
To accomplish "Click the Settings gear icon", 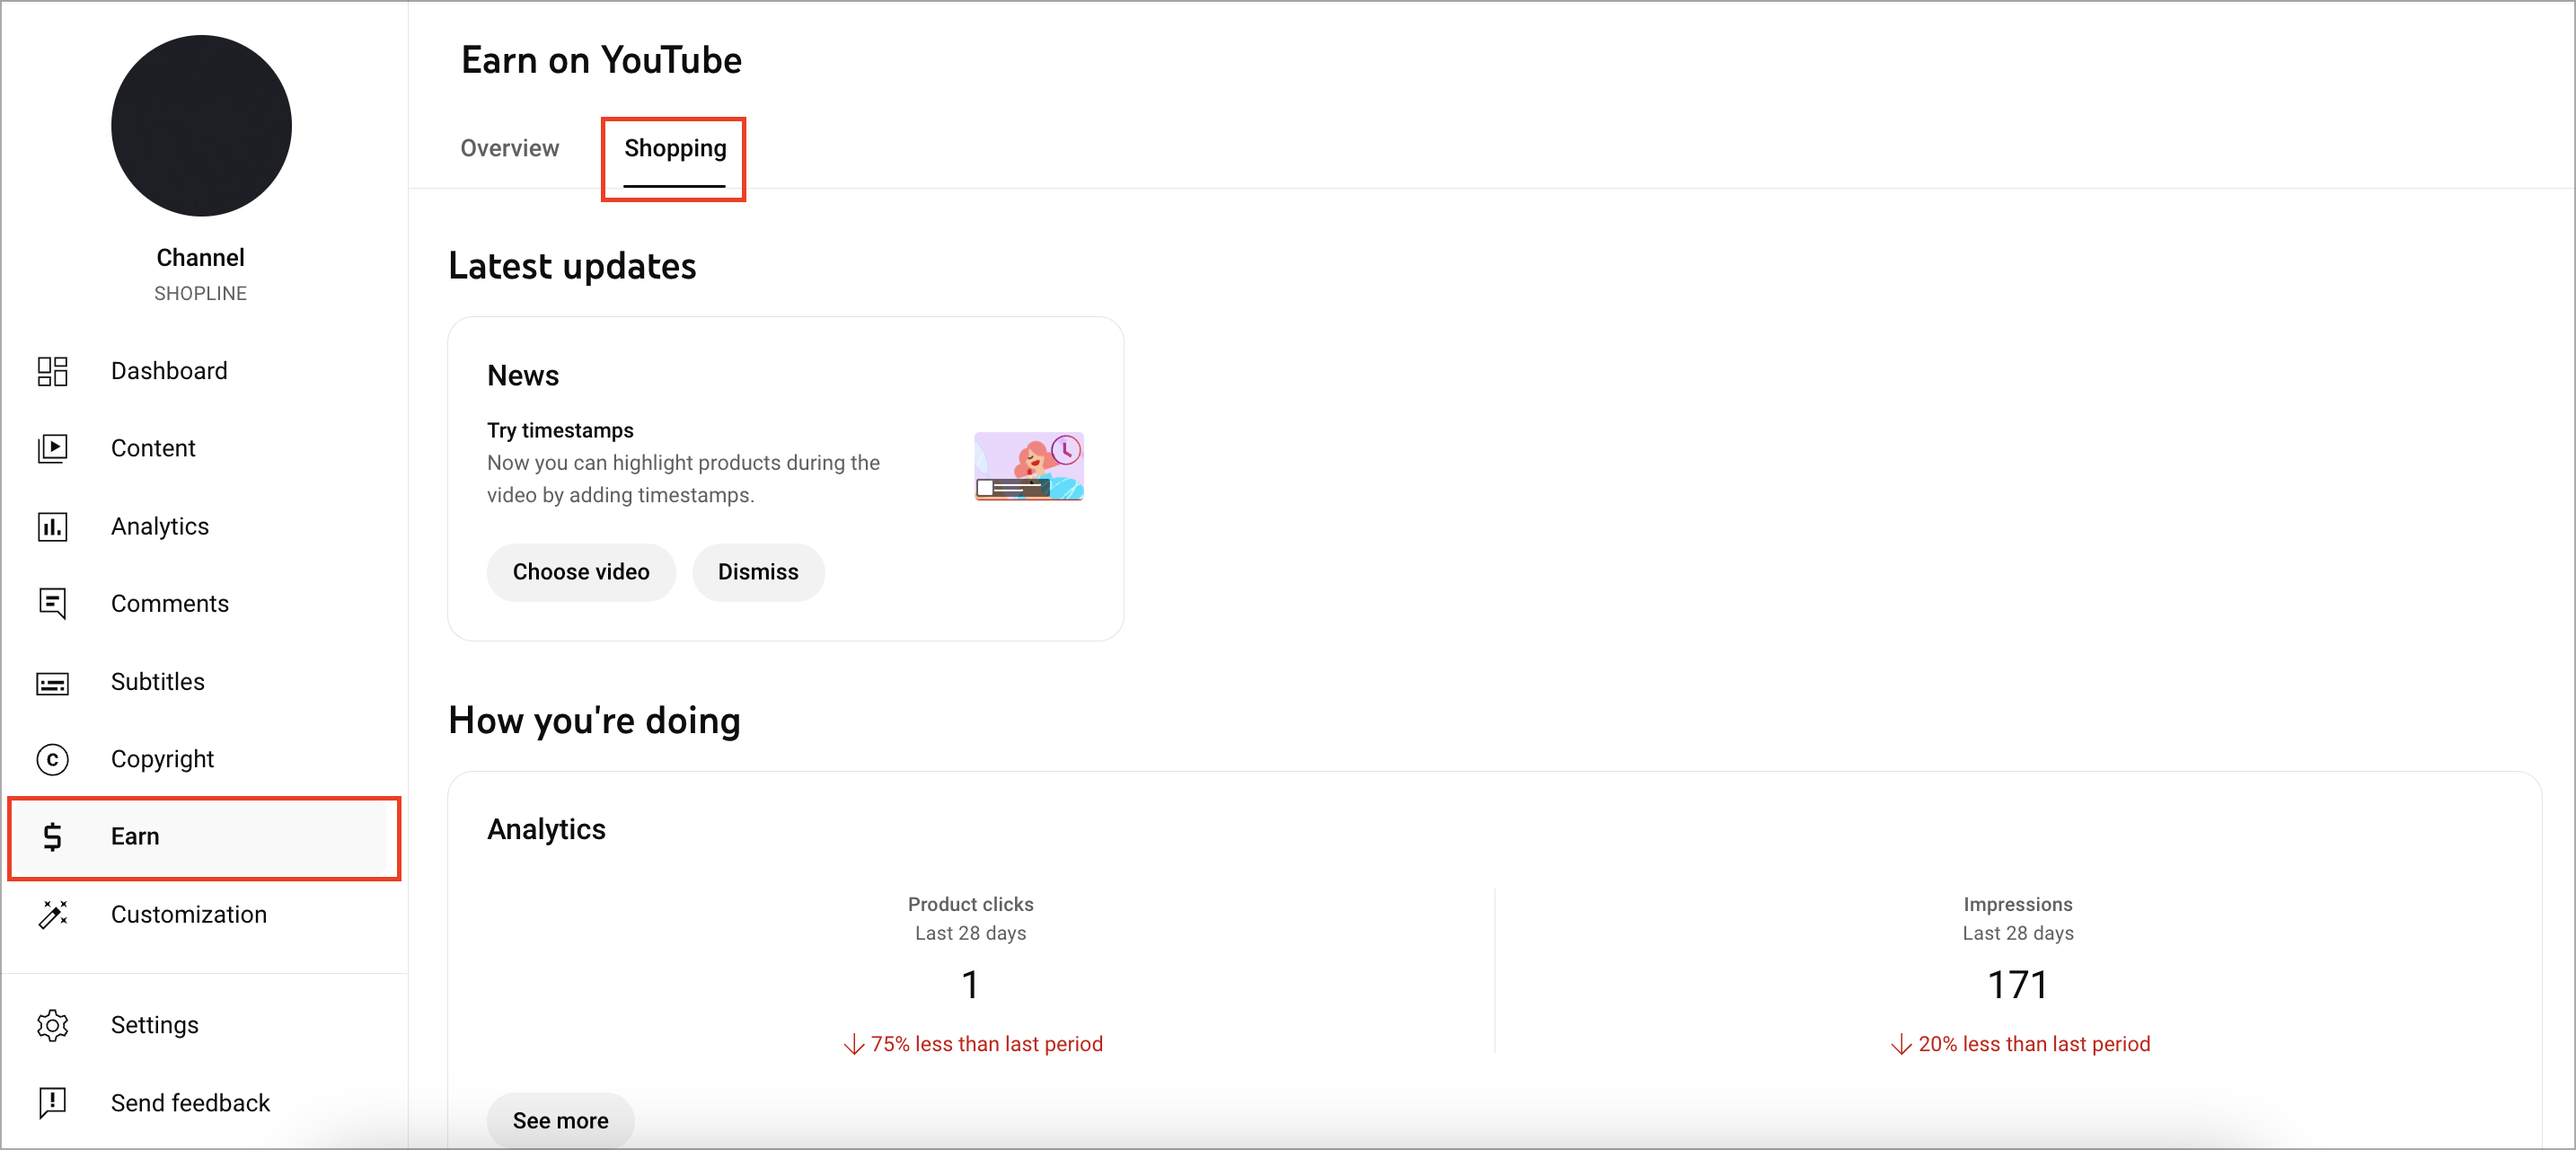I will [52, 1025].
